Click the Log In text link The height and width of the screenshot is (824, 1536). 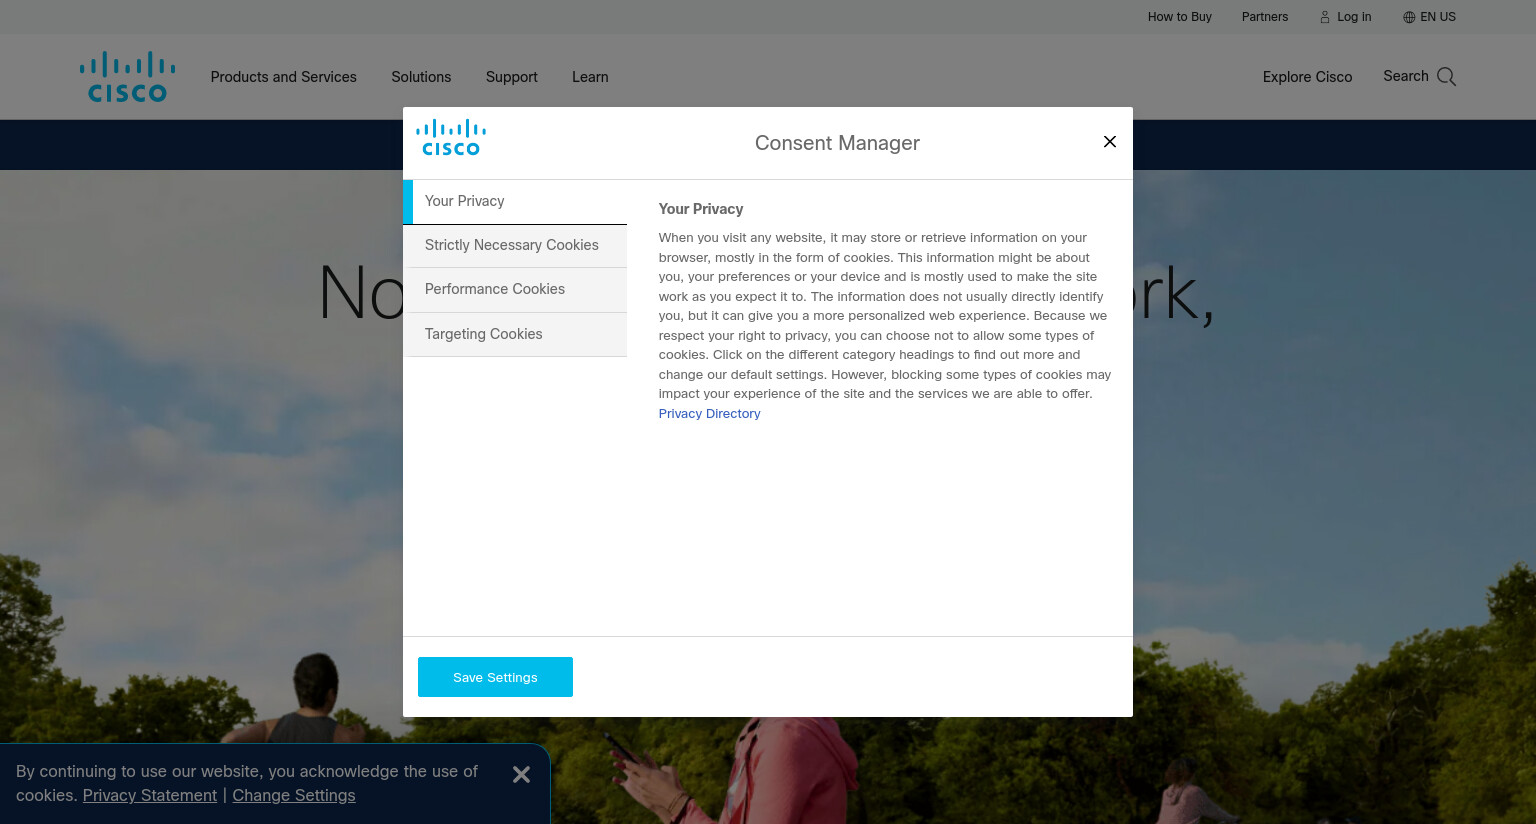tap(1354, 17)
